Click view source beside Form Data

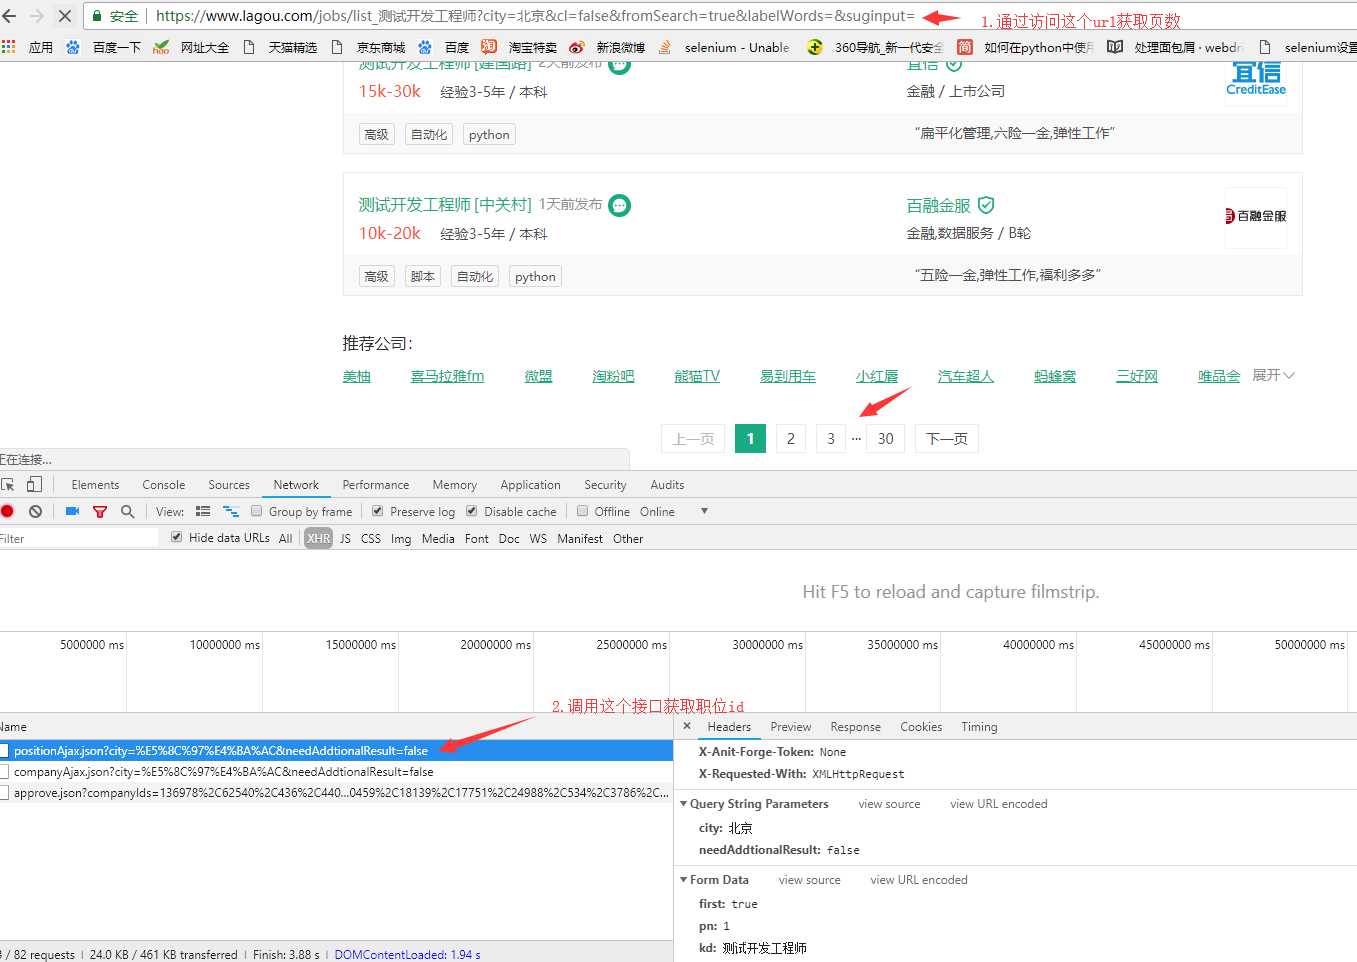click(x=810, y=879)
